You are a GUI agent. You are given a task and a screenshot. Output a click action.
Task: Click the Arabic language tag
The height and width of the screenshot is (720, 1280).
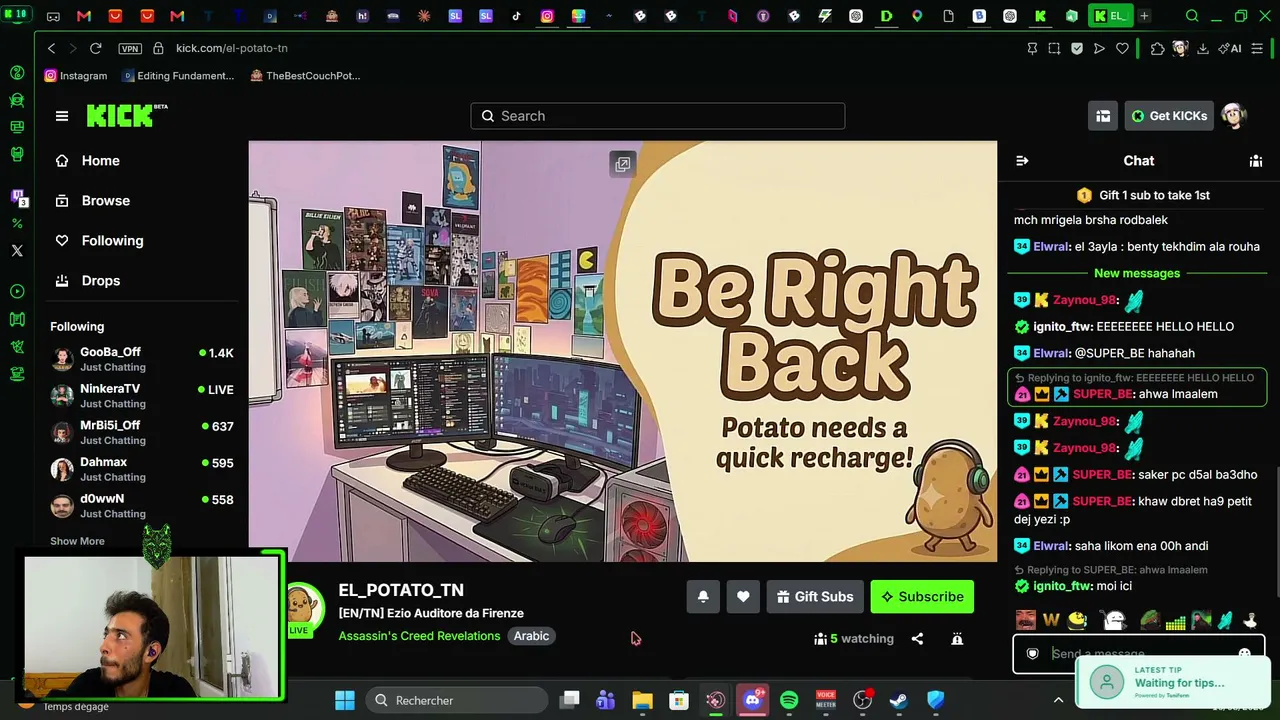point(531,636)
